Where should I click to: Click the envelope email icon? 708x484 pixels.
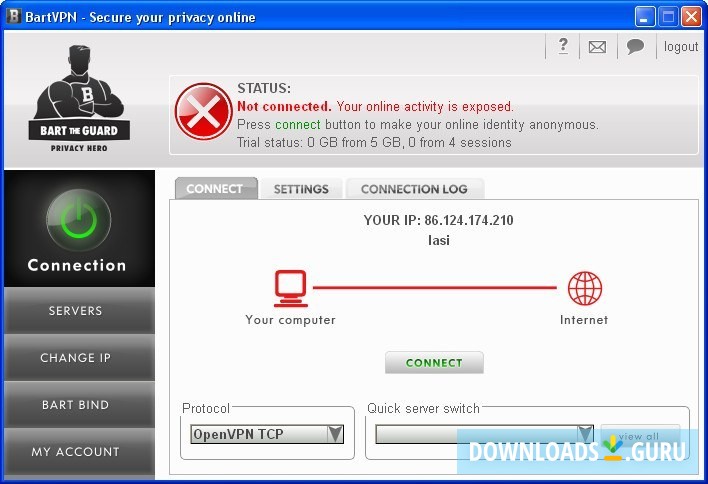[x=597, y=47]
